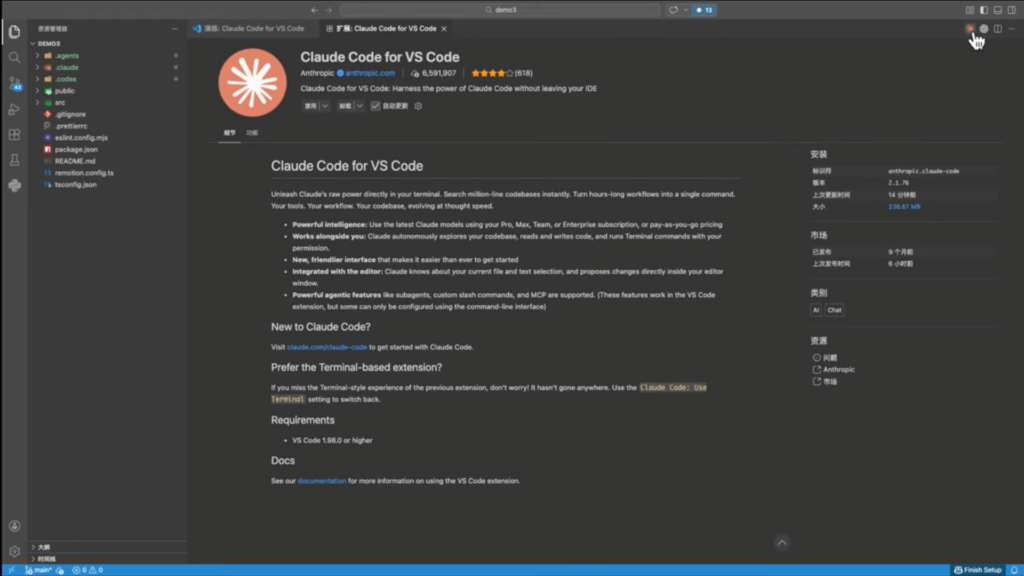Select the Details tab of extension
The height and width of the screenshot is (576, 1024).
point(230,133)
